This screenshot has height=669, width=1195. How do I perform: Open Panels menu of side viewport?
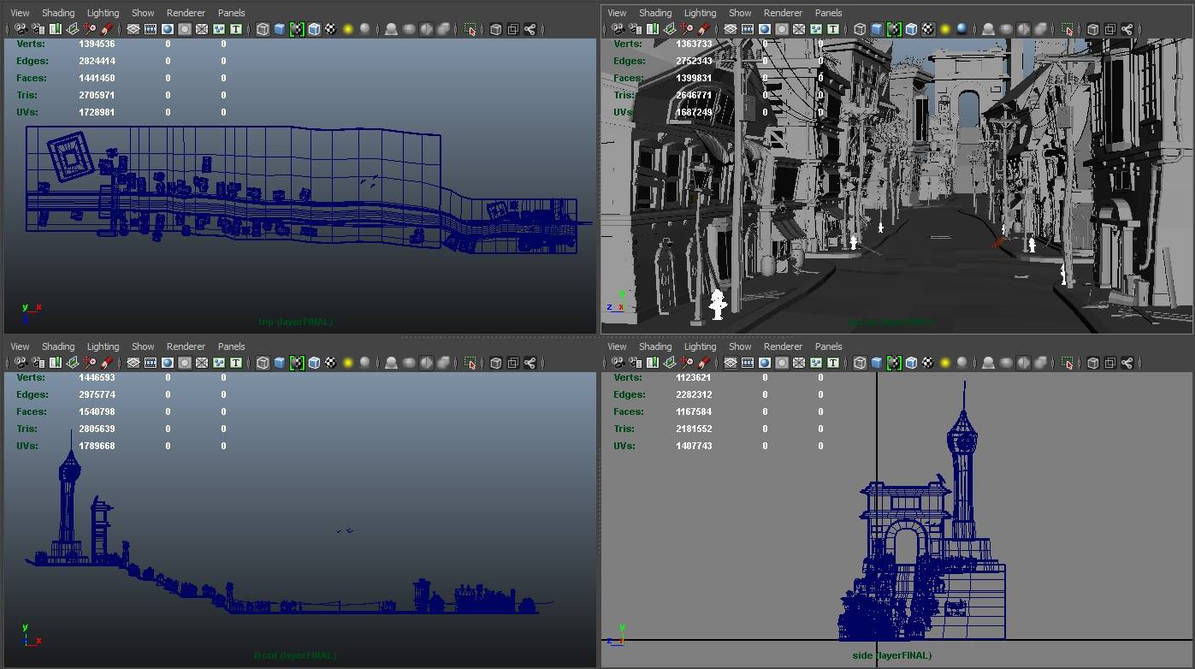tap(828, 347)
